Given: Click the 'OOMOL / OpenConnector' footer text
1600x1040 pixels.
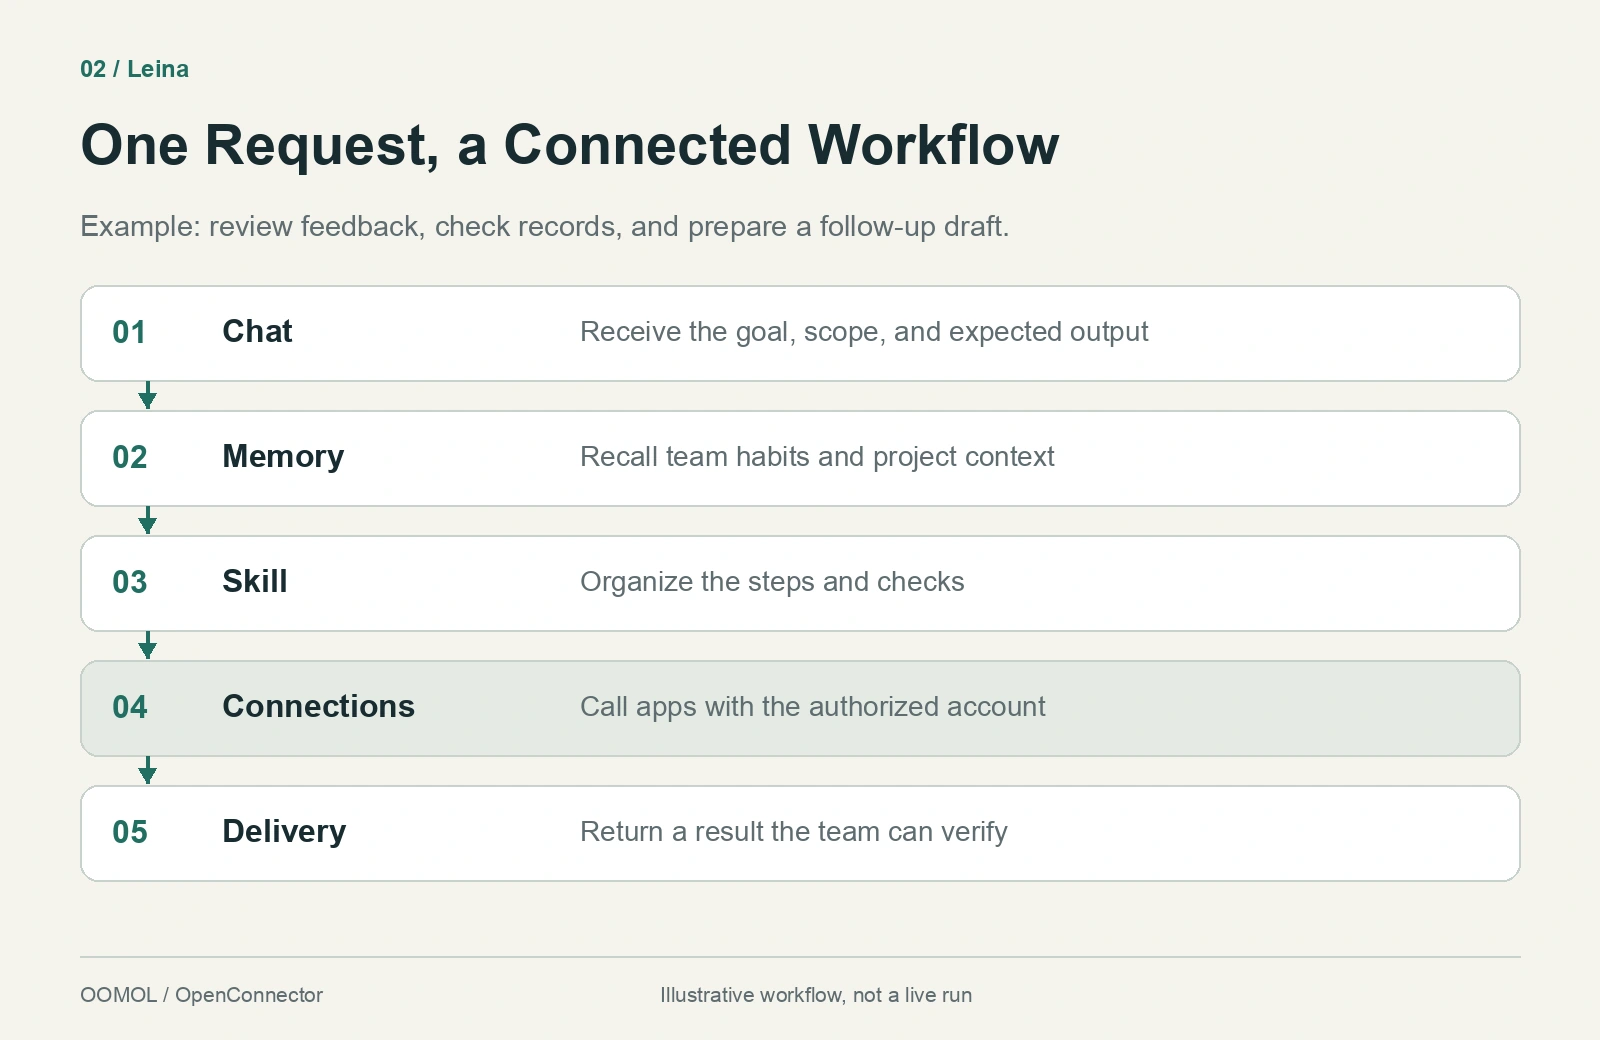Looking at the screenshot, I should click(x=202, y=995).
